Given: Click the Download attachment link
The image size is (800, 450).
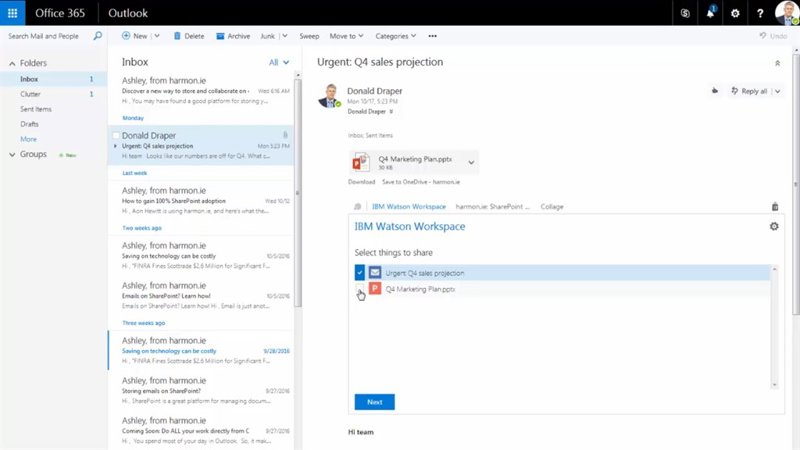Looking at the screenshot, I should 361,182.
